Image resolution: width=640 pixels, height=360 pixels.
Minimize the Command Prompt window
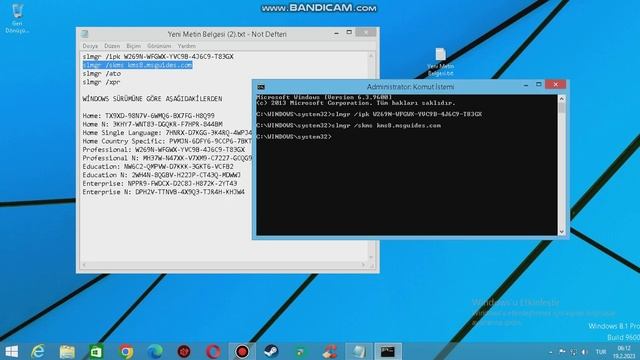point(526,85)
